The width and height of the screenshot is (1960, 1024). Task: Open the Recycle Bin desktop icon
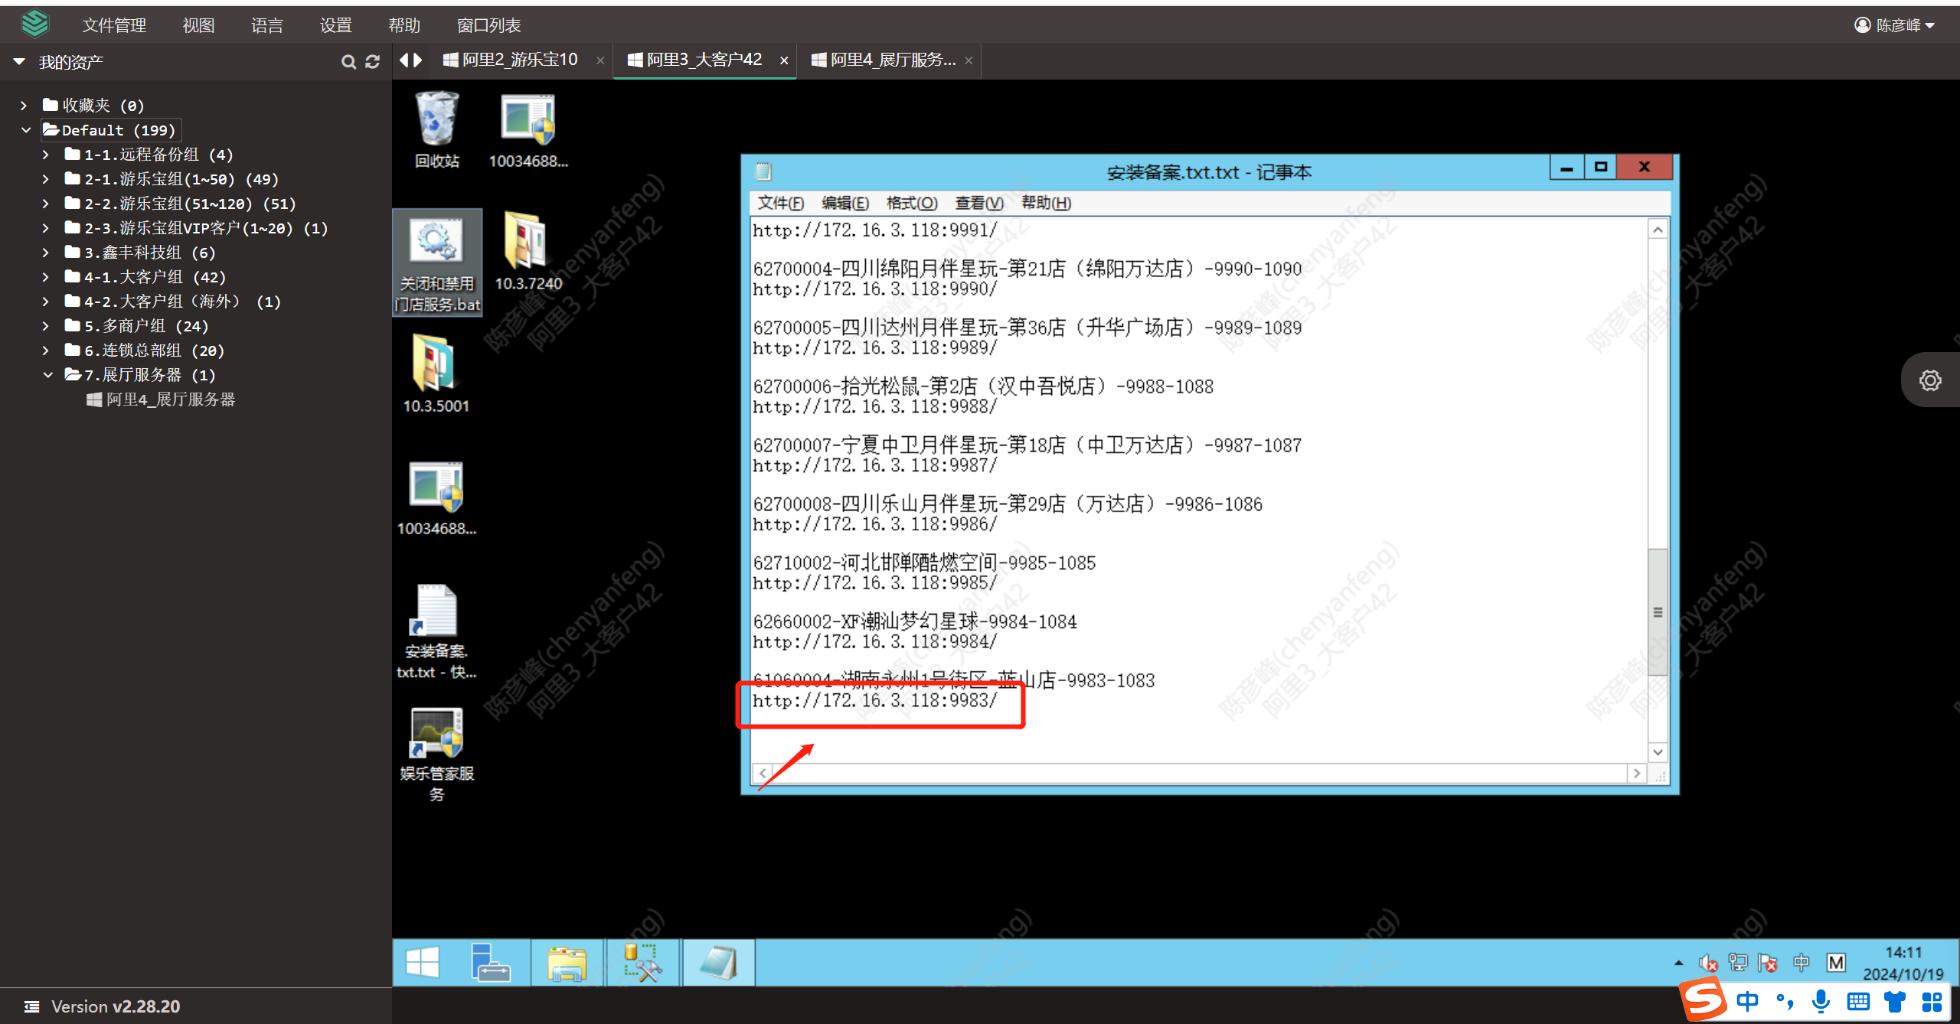[437, 129]
